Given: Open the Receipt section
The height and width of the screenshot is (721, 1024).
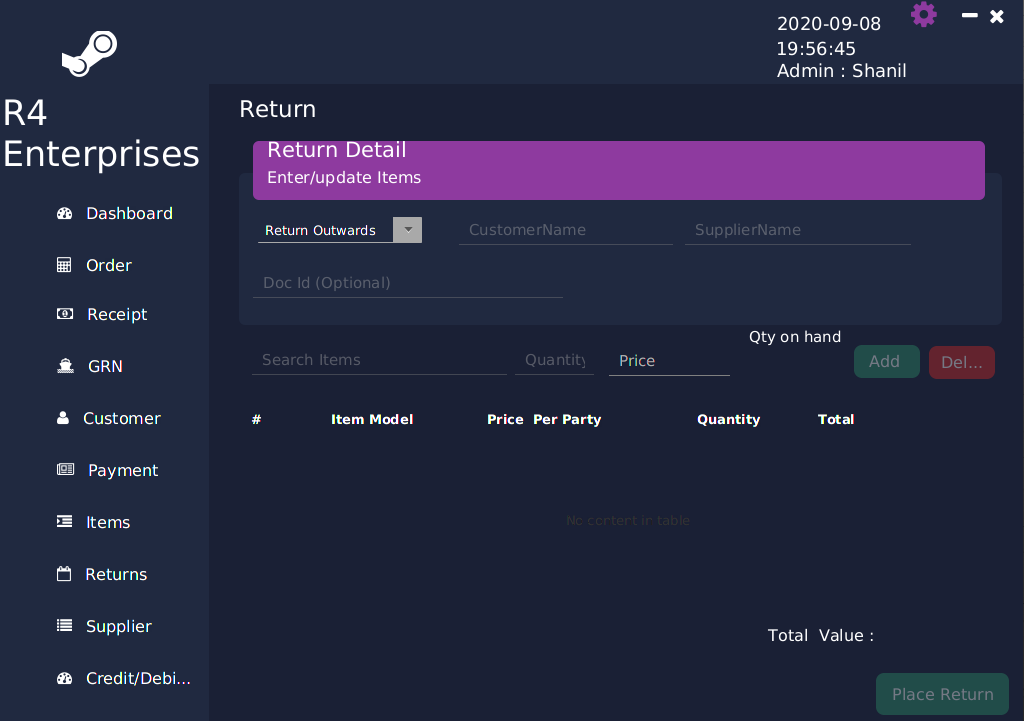Looking at the screenshot, I should pos(118,315).
